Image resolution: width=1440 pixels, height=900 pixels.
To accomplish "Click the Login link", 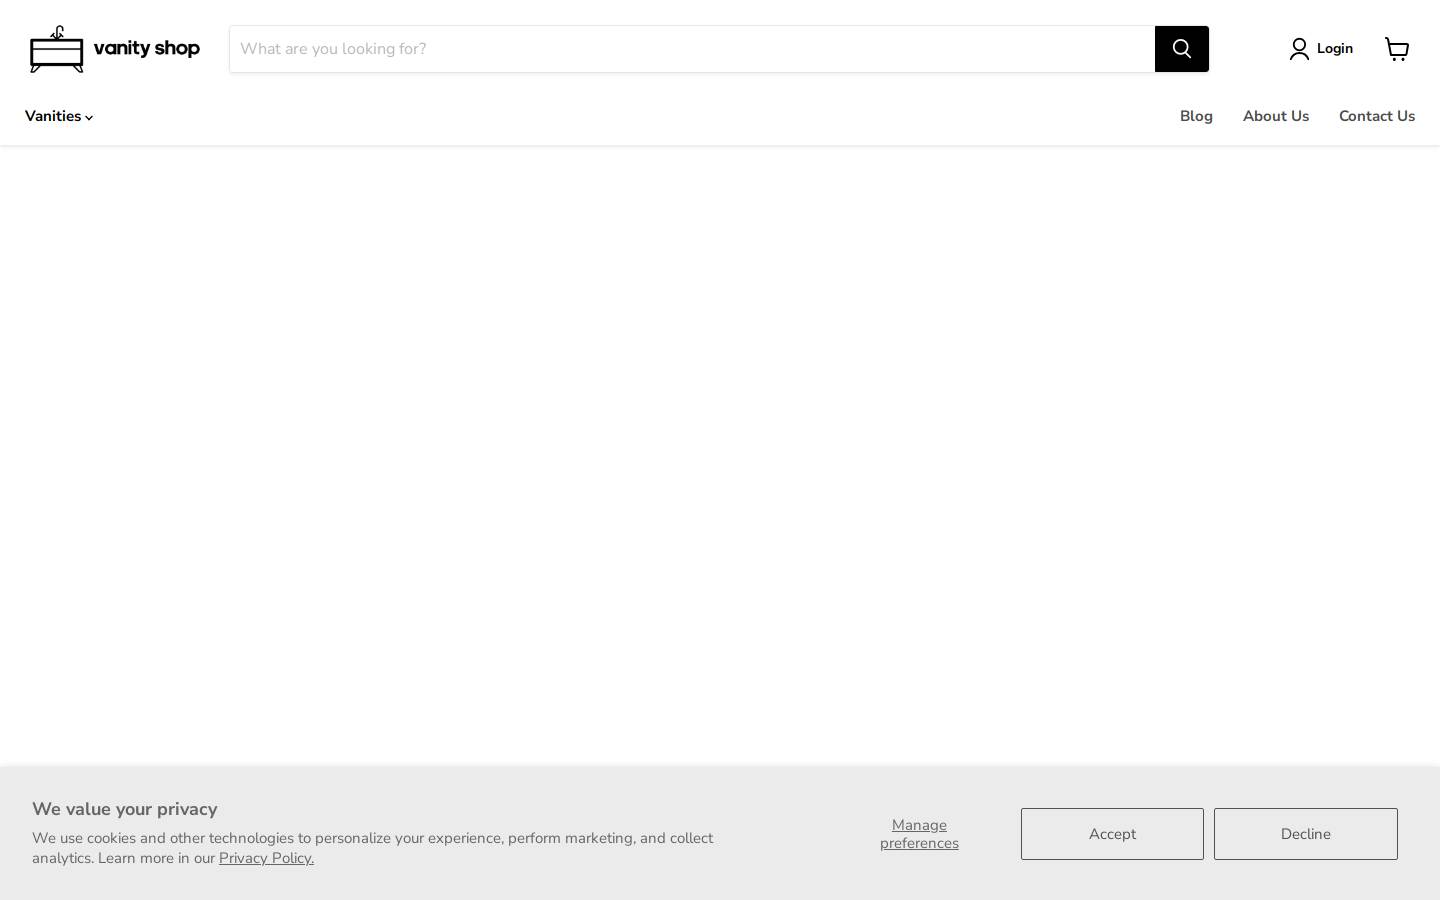I will [1321, 49].
